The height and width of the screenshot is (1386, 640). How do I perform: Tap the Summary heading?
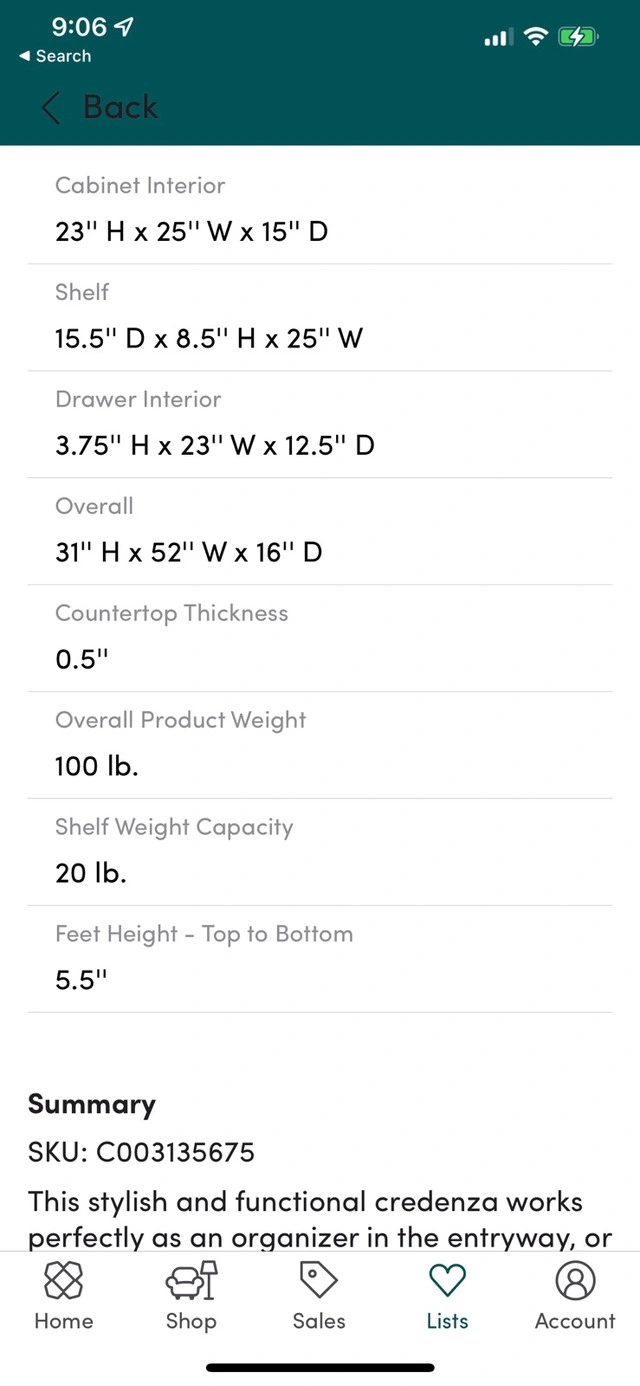[x=92, y=1104]
